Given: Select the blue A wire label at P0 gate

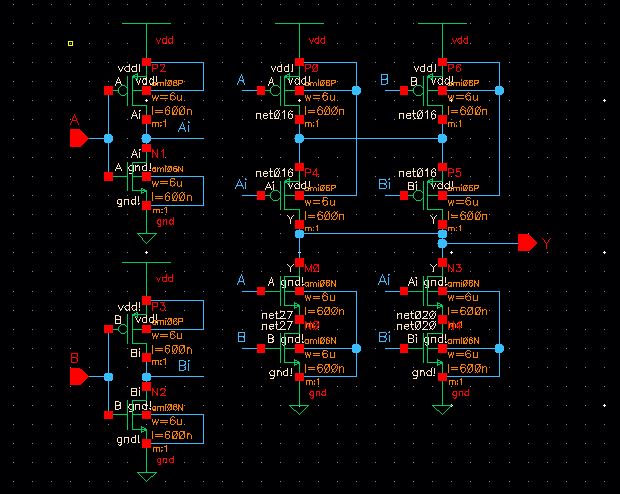Looking at the screenshot, I should (x=241, y=80).
